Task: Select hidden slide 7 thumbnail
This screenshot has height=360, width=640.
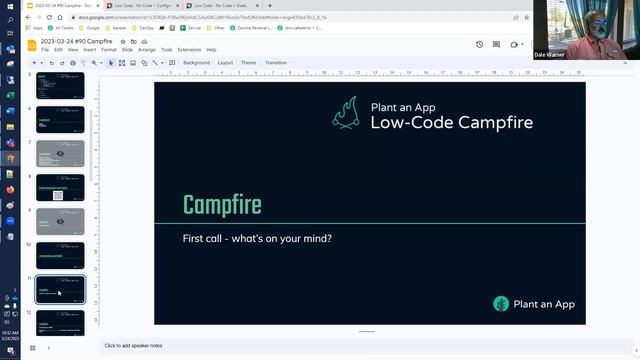Action: coord(60,153)
